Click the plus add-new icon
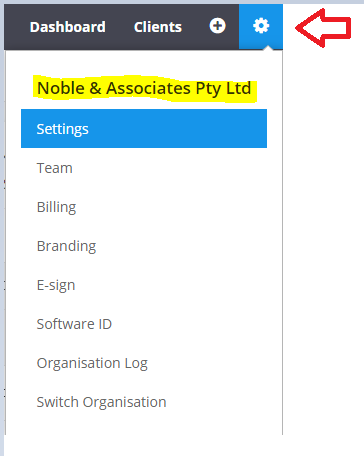The image size is (364, 456). click(x=217, y=26)
